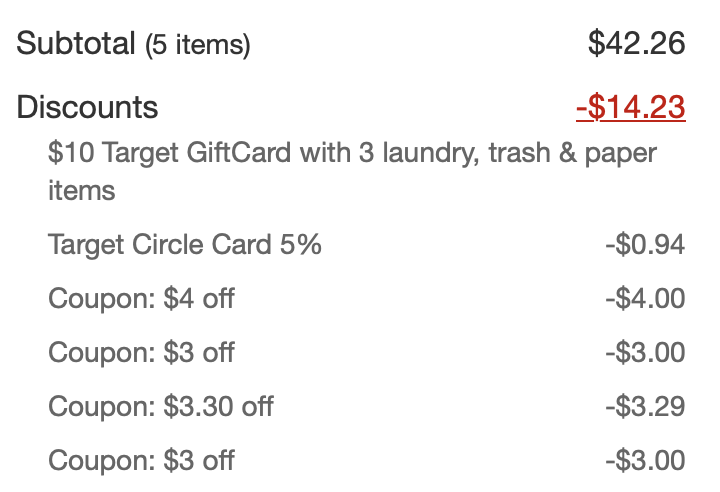This screenshot has height=492, width=720.
Task: Select the "Coupon: $3.30 off" line
Action: pos(160,406)
